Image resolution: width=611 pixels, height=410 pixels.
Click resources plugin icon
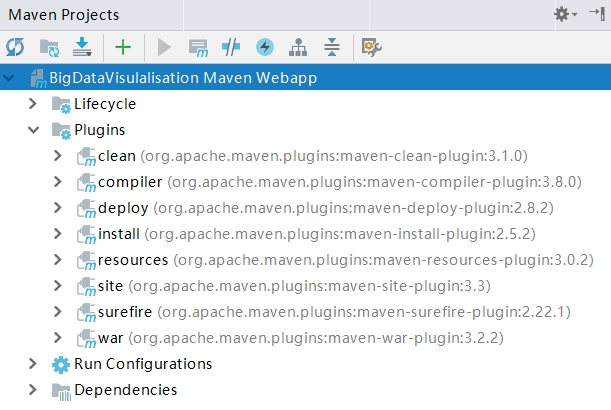(86, 261)
